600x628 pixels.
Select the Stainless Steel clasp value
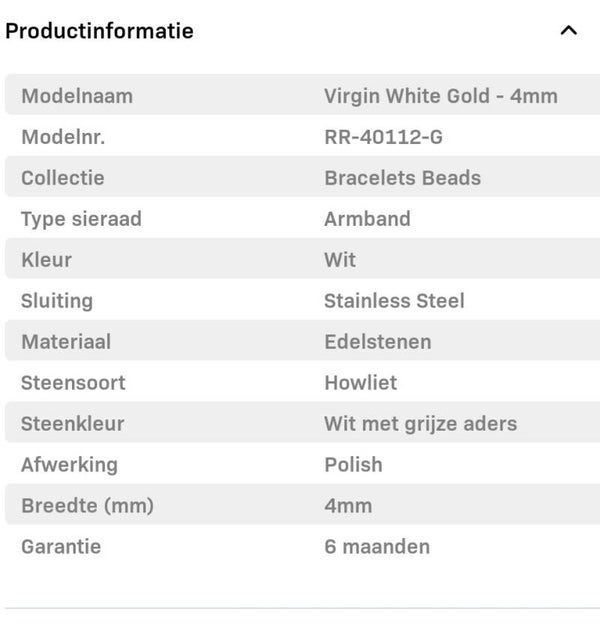(x=394, y=301)
